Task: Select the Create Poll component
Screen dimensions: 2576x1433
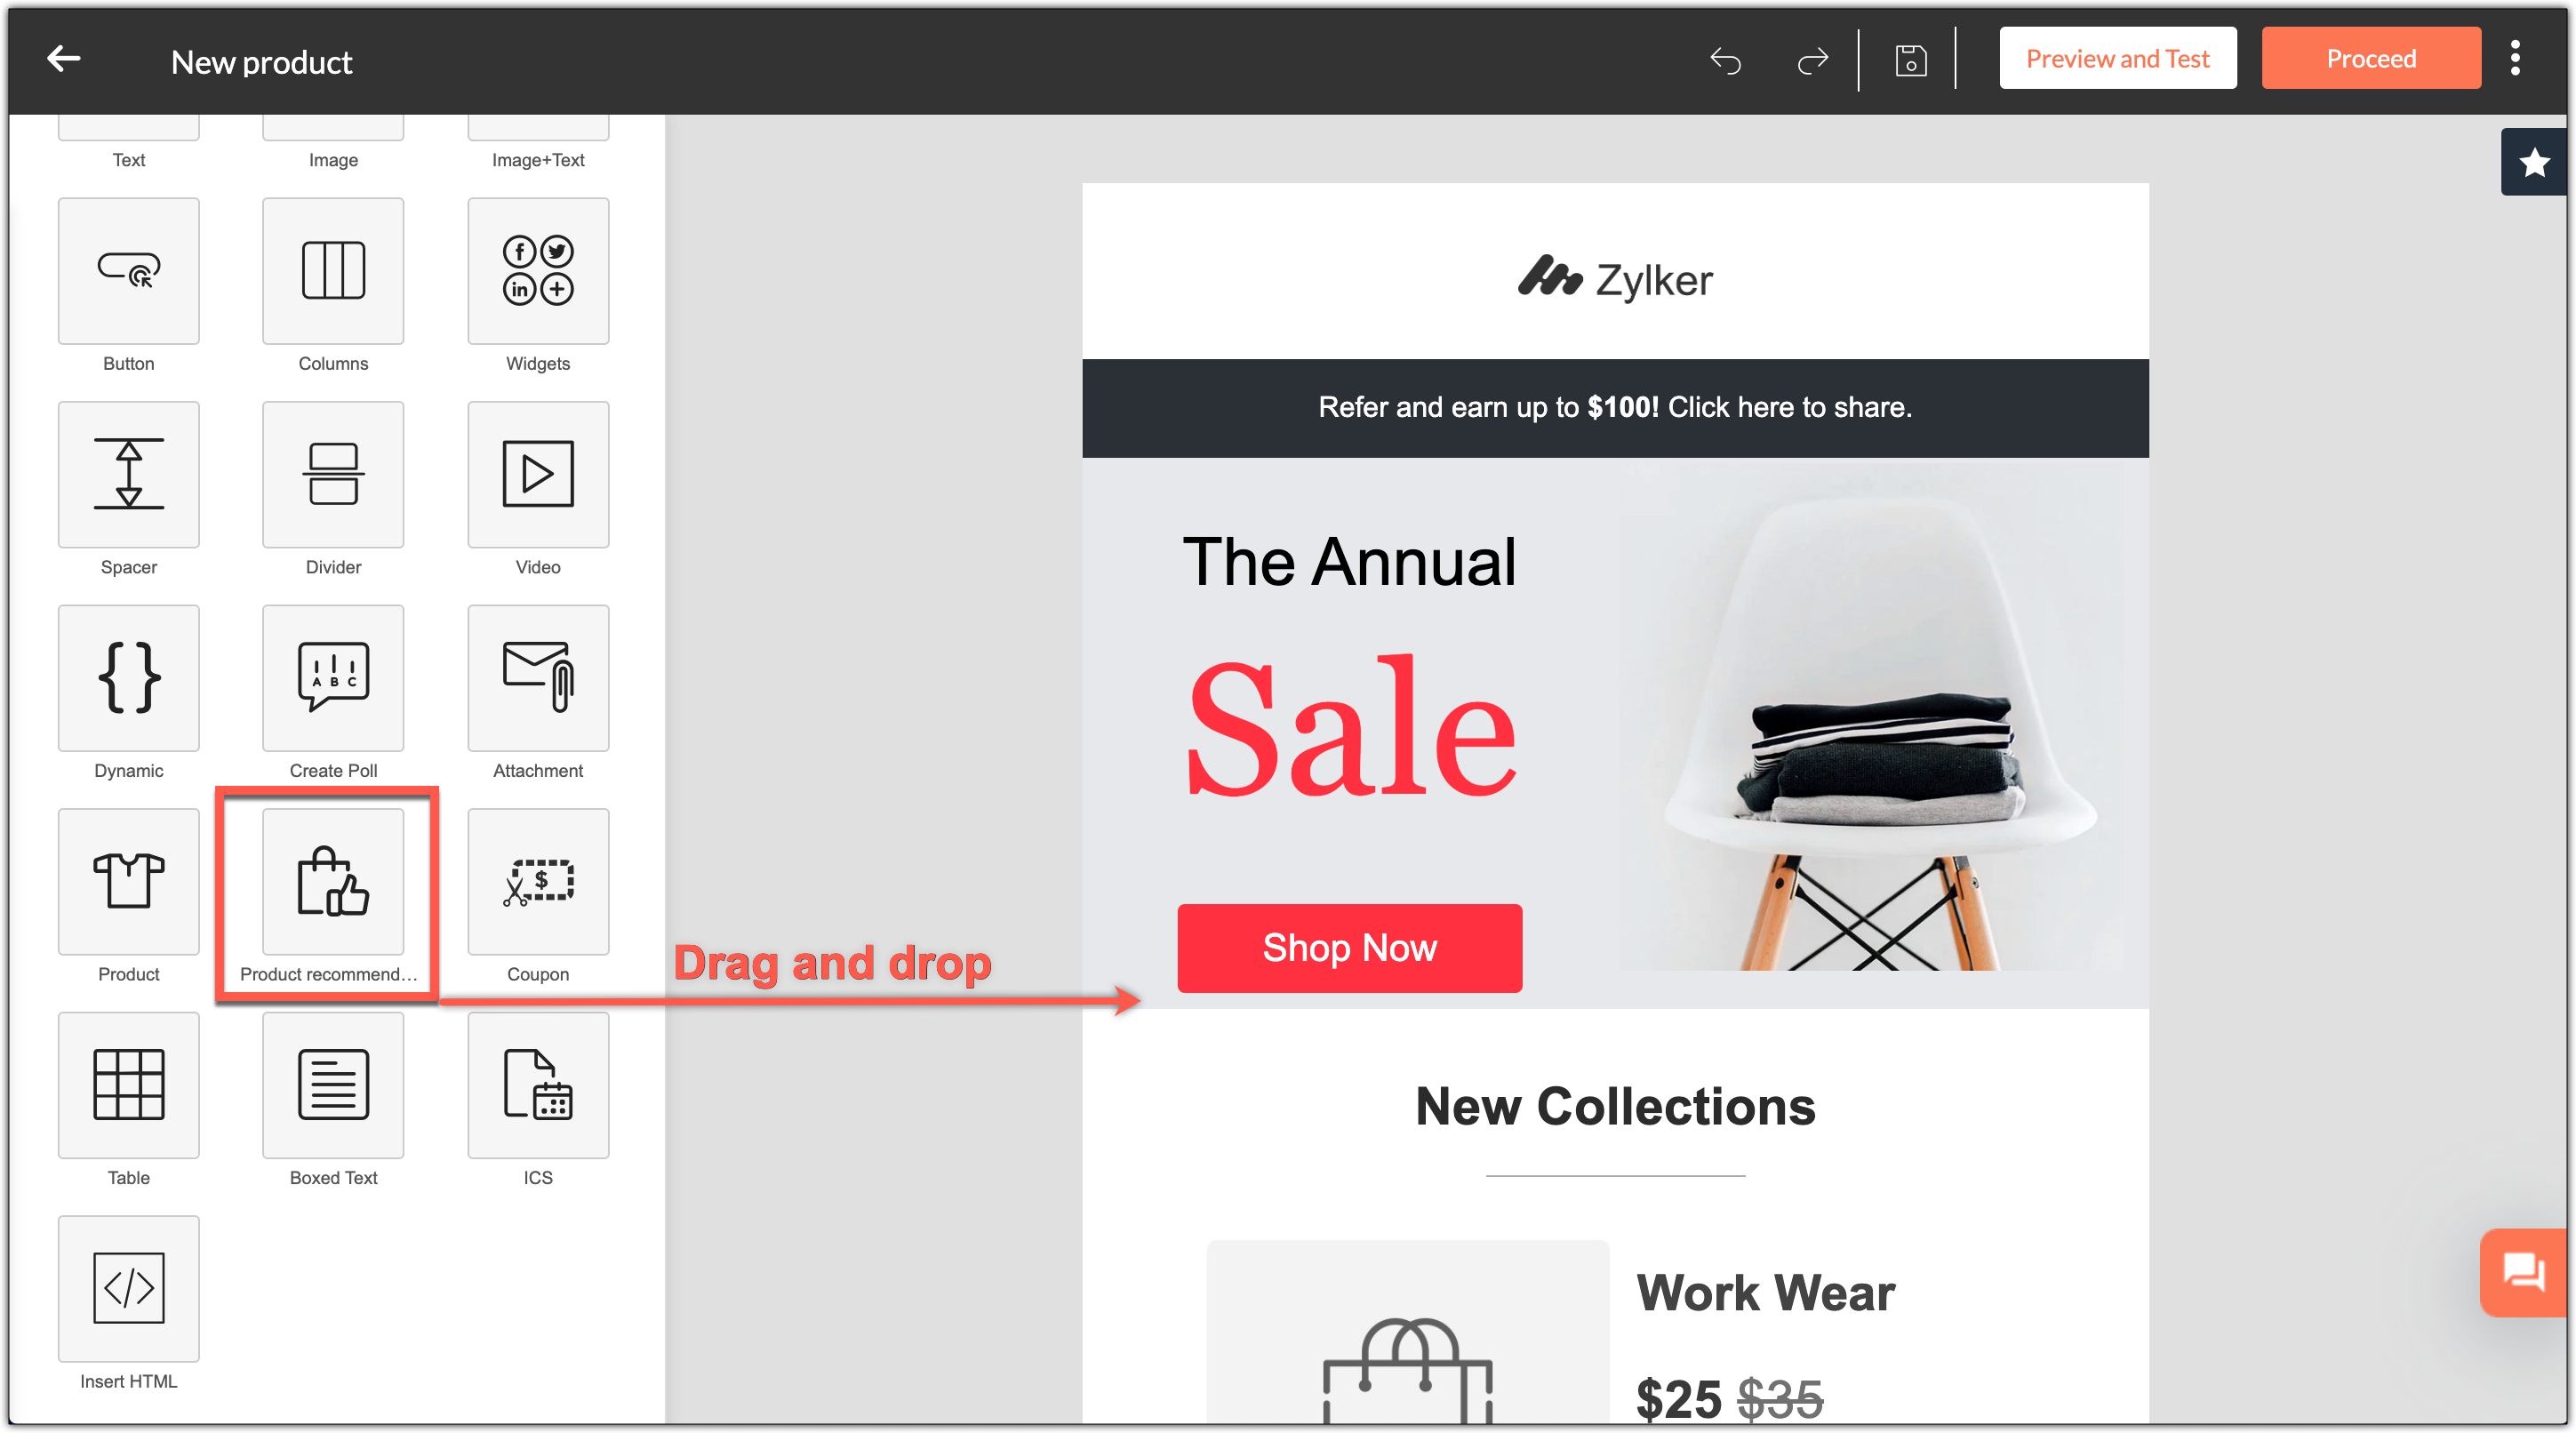Action: tap(333, 678)
